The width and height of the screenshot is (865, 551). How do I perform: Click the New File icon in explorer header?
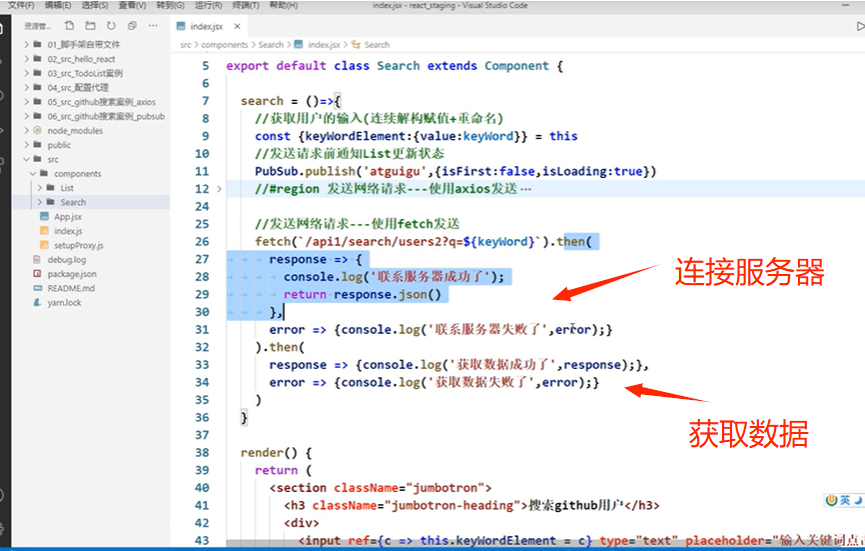coord(69,25)
